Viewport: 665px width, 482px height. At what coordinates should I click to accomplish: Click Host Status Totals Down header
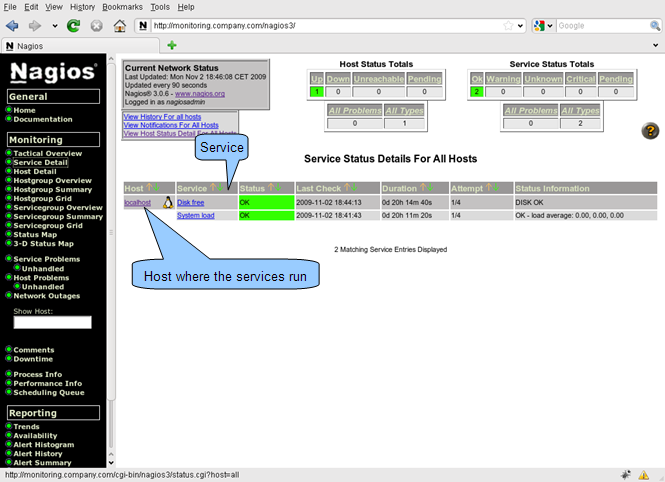click(338, 79)
